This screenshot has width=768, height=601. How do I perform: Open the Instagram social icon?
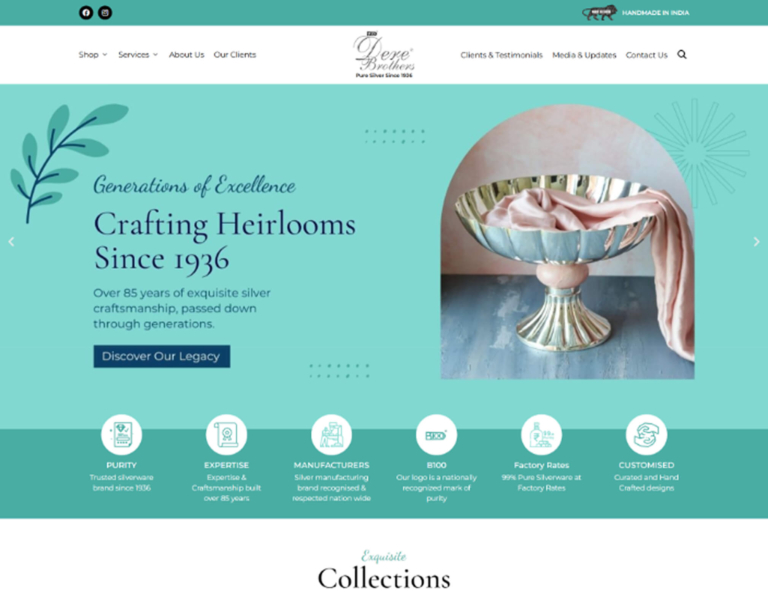[105, 13]
